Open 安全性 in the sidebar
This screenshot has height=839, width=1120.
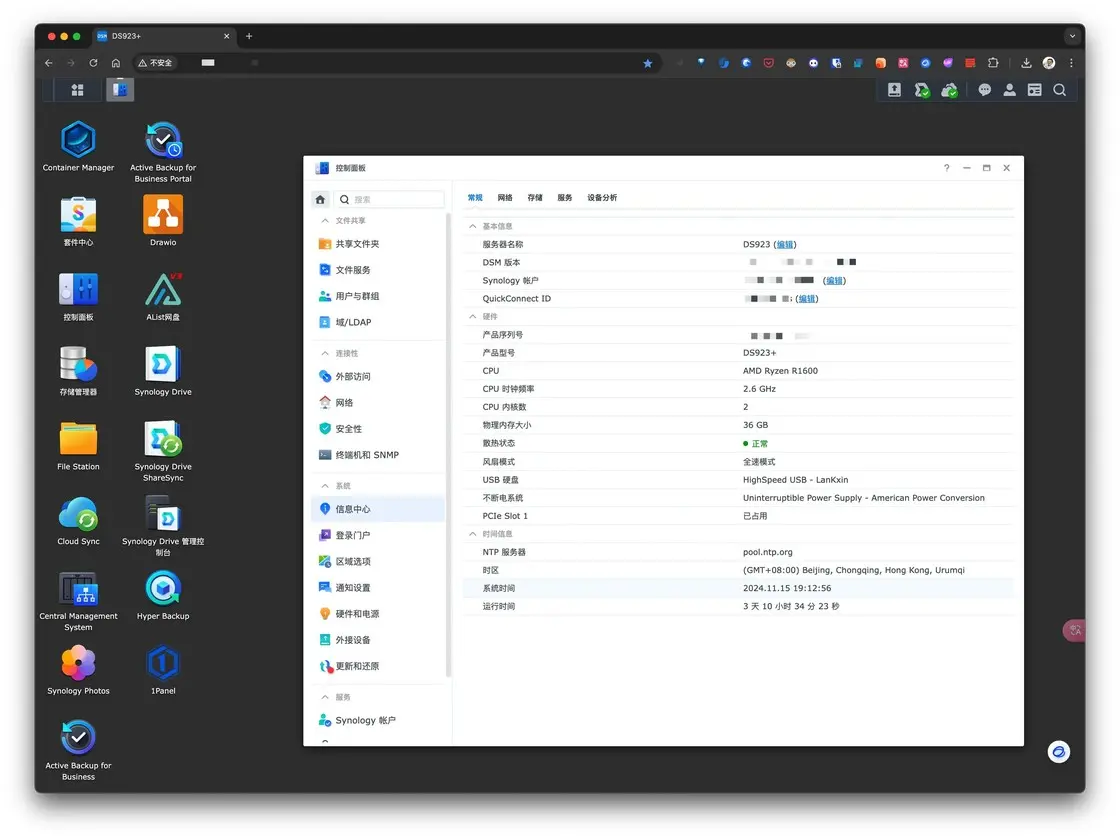(x=378, y=428)
